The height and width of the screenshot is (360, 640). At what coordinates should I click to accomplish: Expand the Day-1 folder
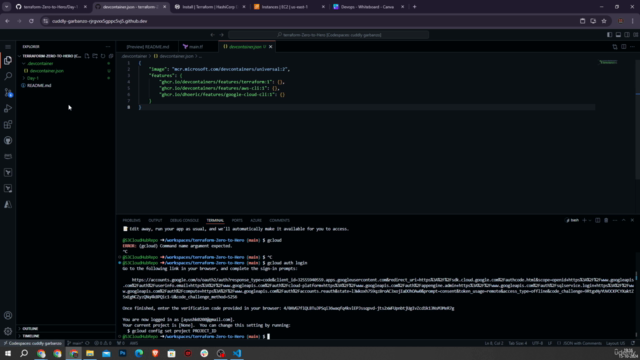[33, 78]
